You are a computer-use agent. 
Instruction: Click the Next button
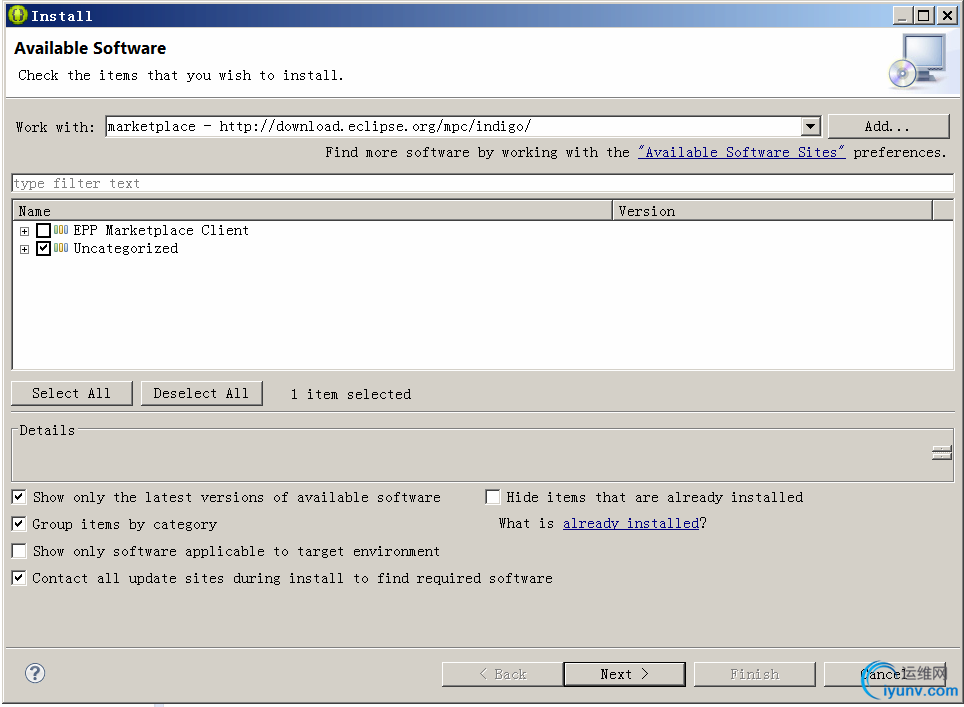tap(624, 674)
